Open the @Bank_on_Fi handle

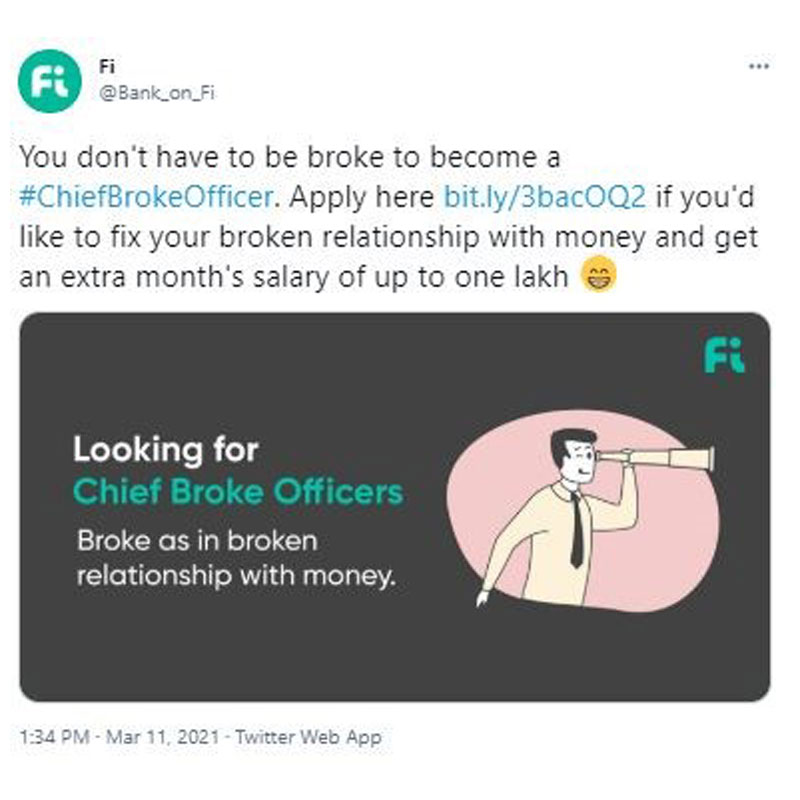coord(159,94)
